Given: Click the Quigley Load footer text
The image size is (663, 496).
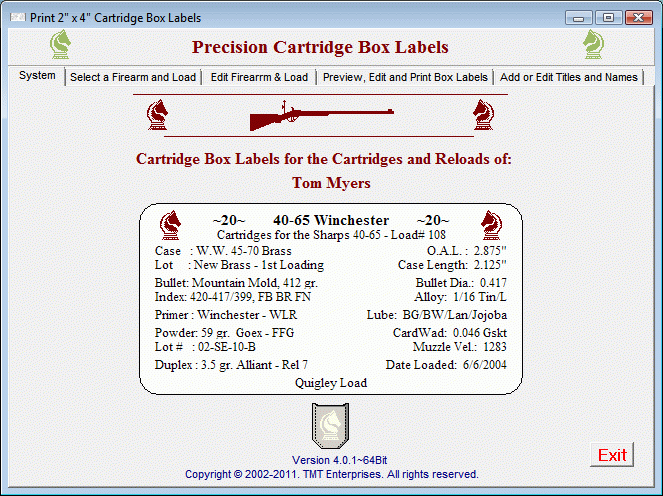Looking at the screenshot, I should pos(331,383).
